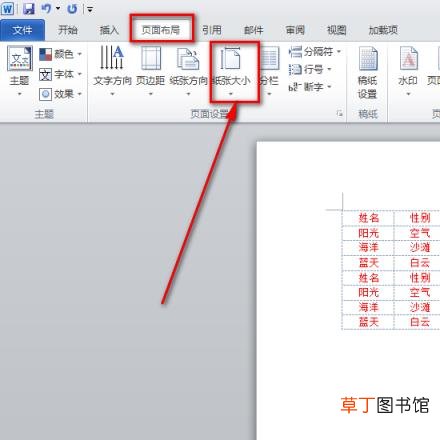This screenshot has height=440, width=440.
Task: Switch to the 审阅 (Review) tab
Action: coord(295,30)
